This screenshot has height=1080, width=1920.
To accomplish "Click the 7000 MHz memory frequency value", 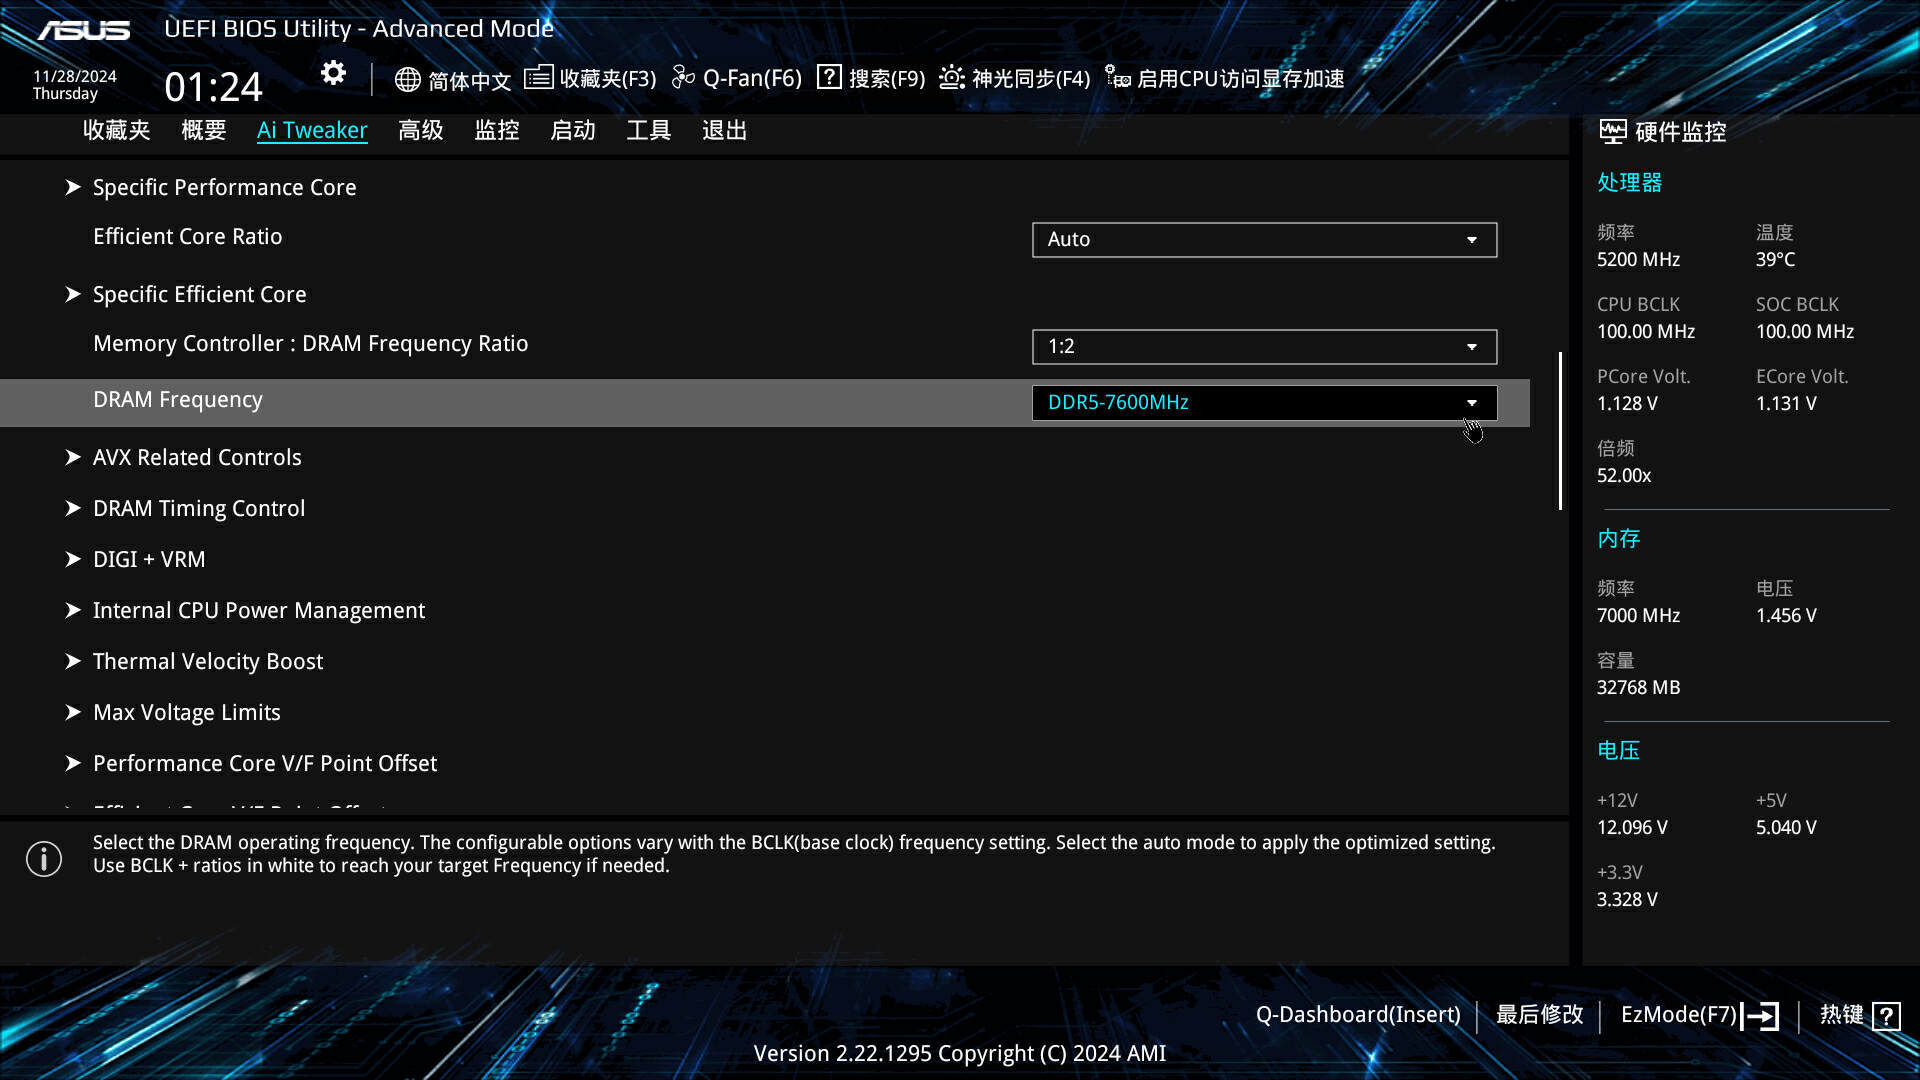I will coord(1639,616).
